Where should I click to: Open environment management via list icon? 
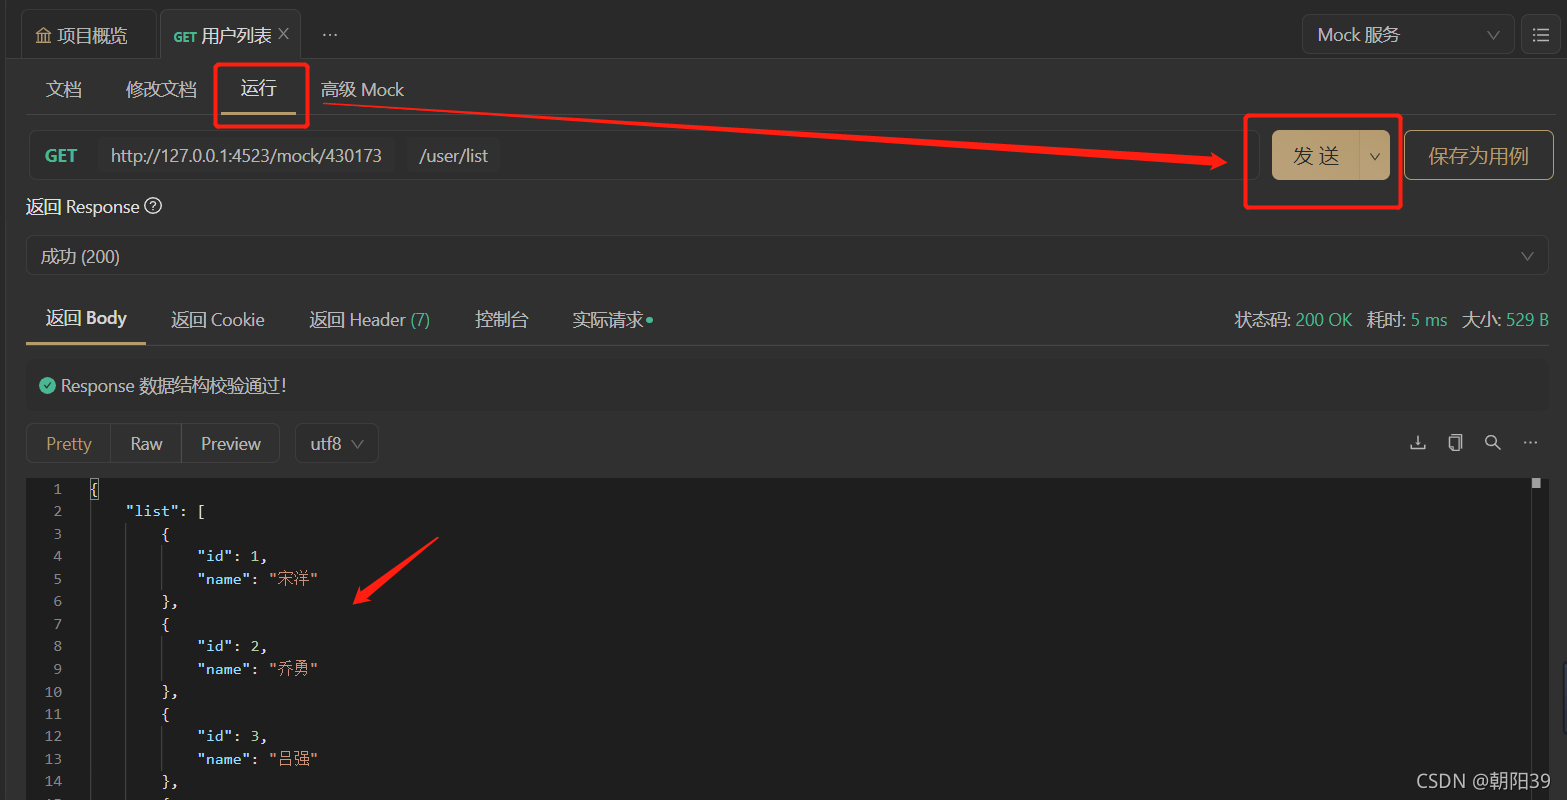(x=1541, y=33)
